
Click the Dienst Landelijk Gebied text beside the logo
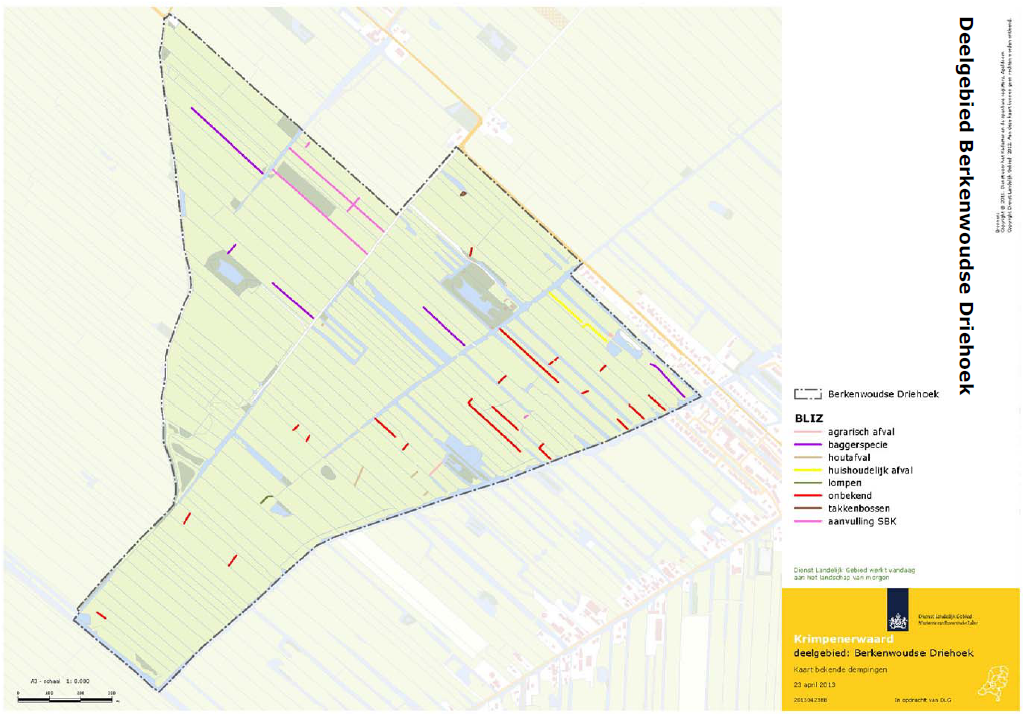[947, 619]
